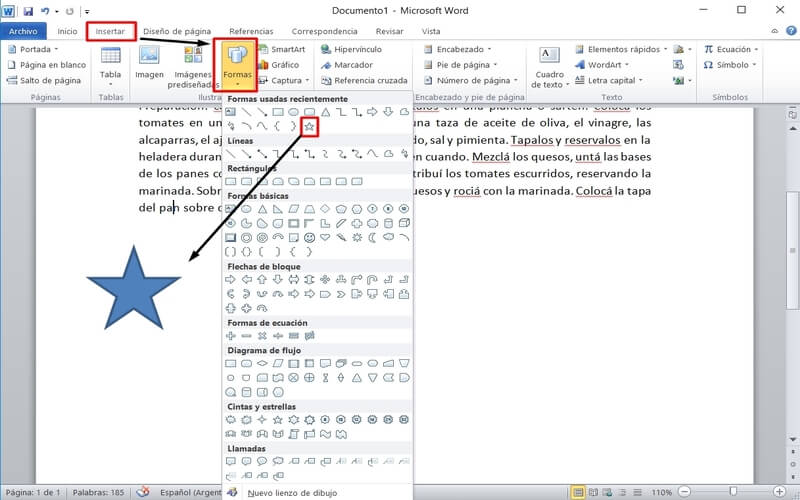Viewport: 800px width, 500px height.
Task: Click the 110% zoom level
Action: [x=661, y=493]
